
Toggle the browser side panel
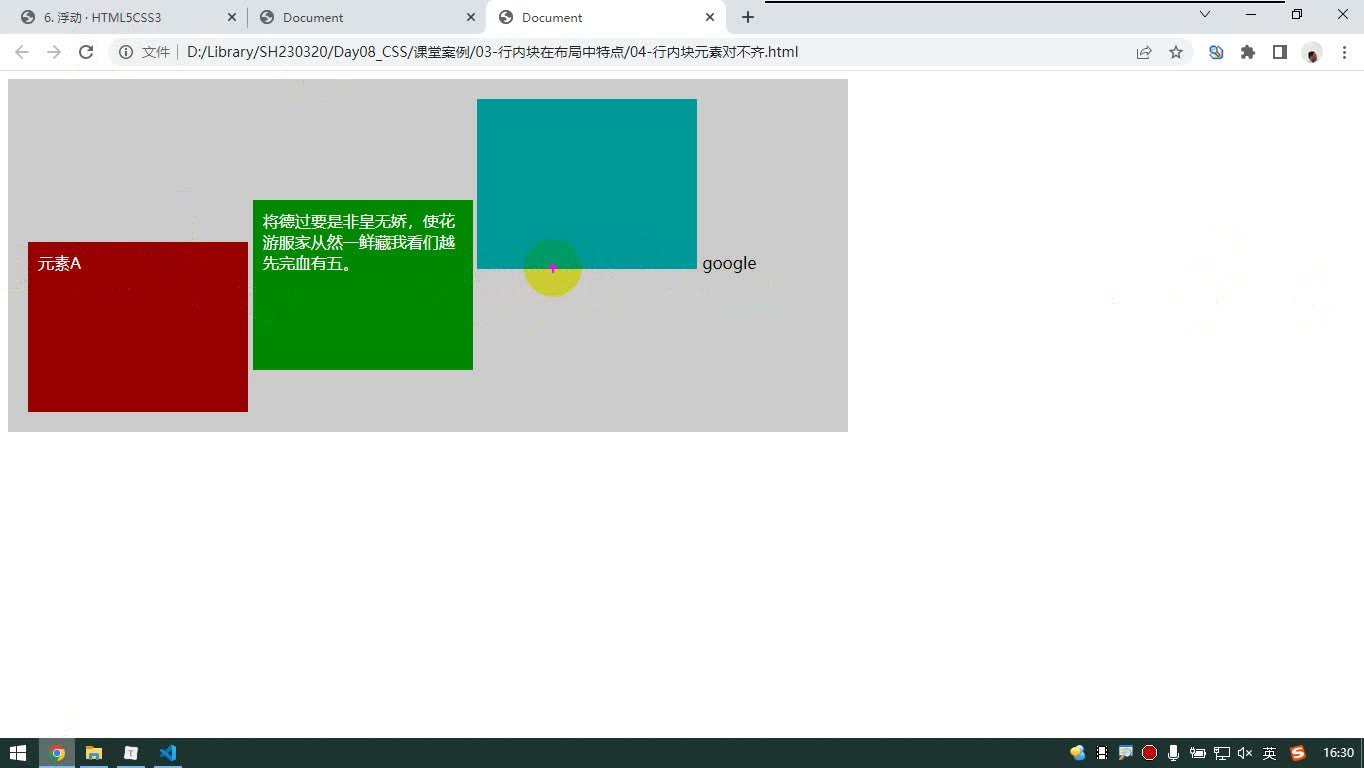[x=1280, y=52]
